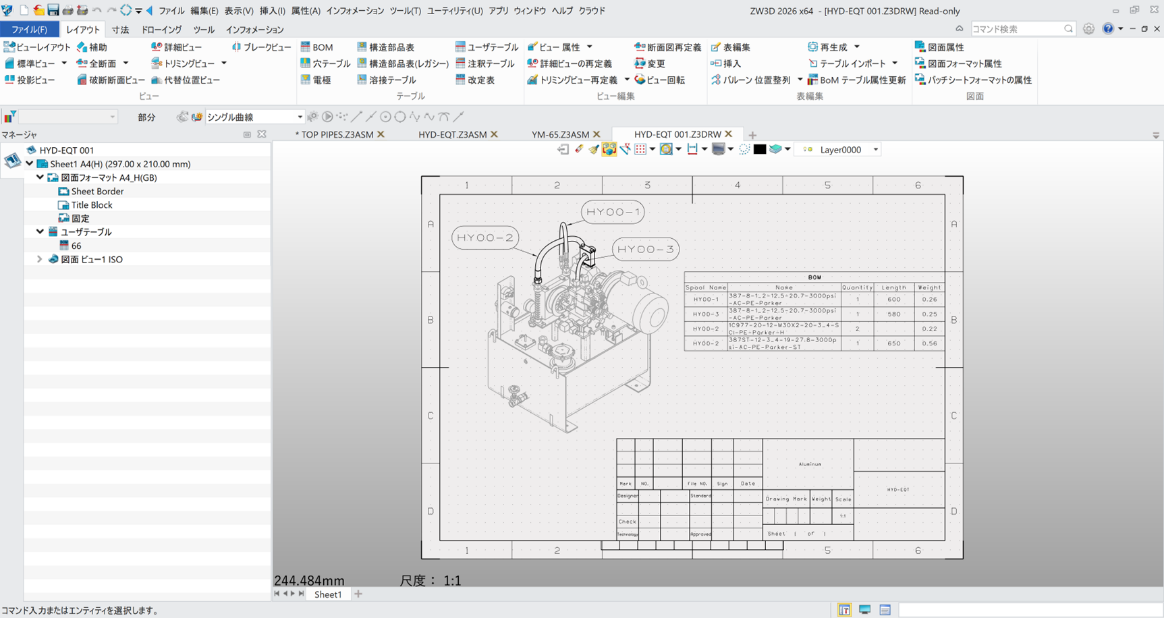Toggle the black background color swatch icon
Image resolution: width=1164 pixels, height=618 pixels.
[x=759, y=150]
